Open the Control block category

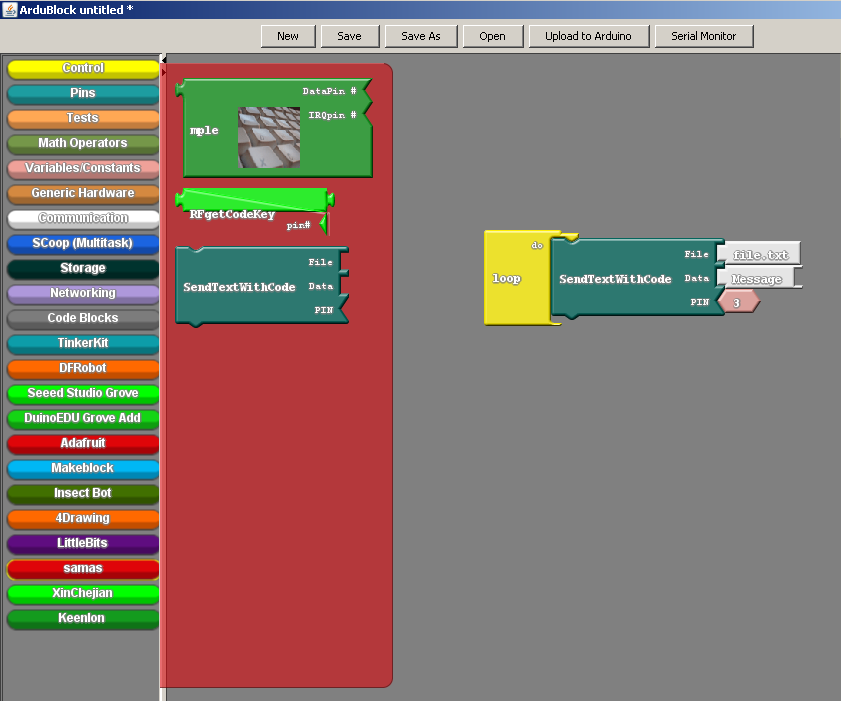coord(83,69)
